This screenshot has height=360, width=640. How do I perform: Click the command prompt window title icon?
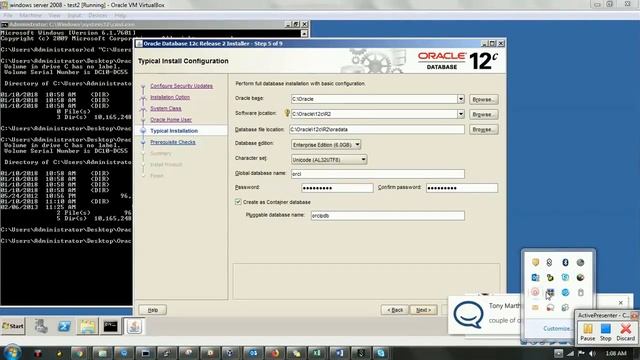tap(4, 24)
